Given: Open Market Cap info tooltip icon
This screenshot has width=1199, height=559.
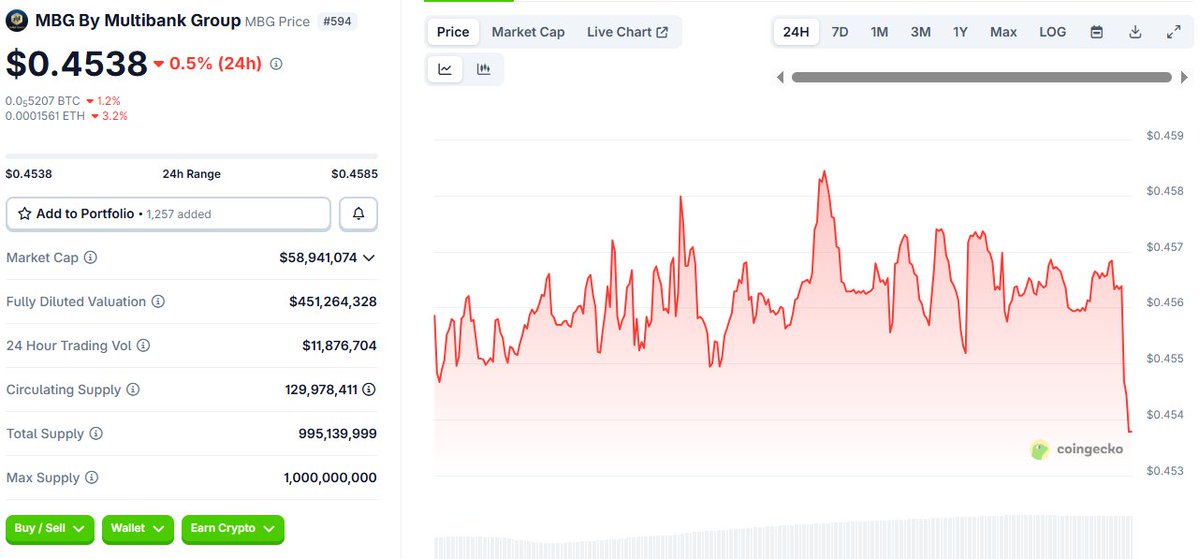Looking at the screenshot, I should (90, 258).
